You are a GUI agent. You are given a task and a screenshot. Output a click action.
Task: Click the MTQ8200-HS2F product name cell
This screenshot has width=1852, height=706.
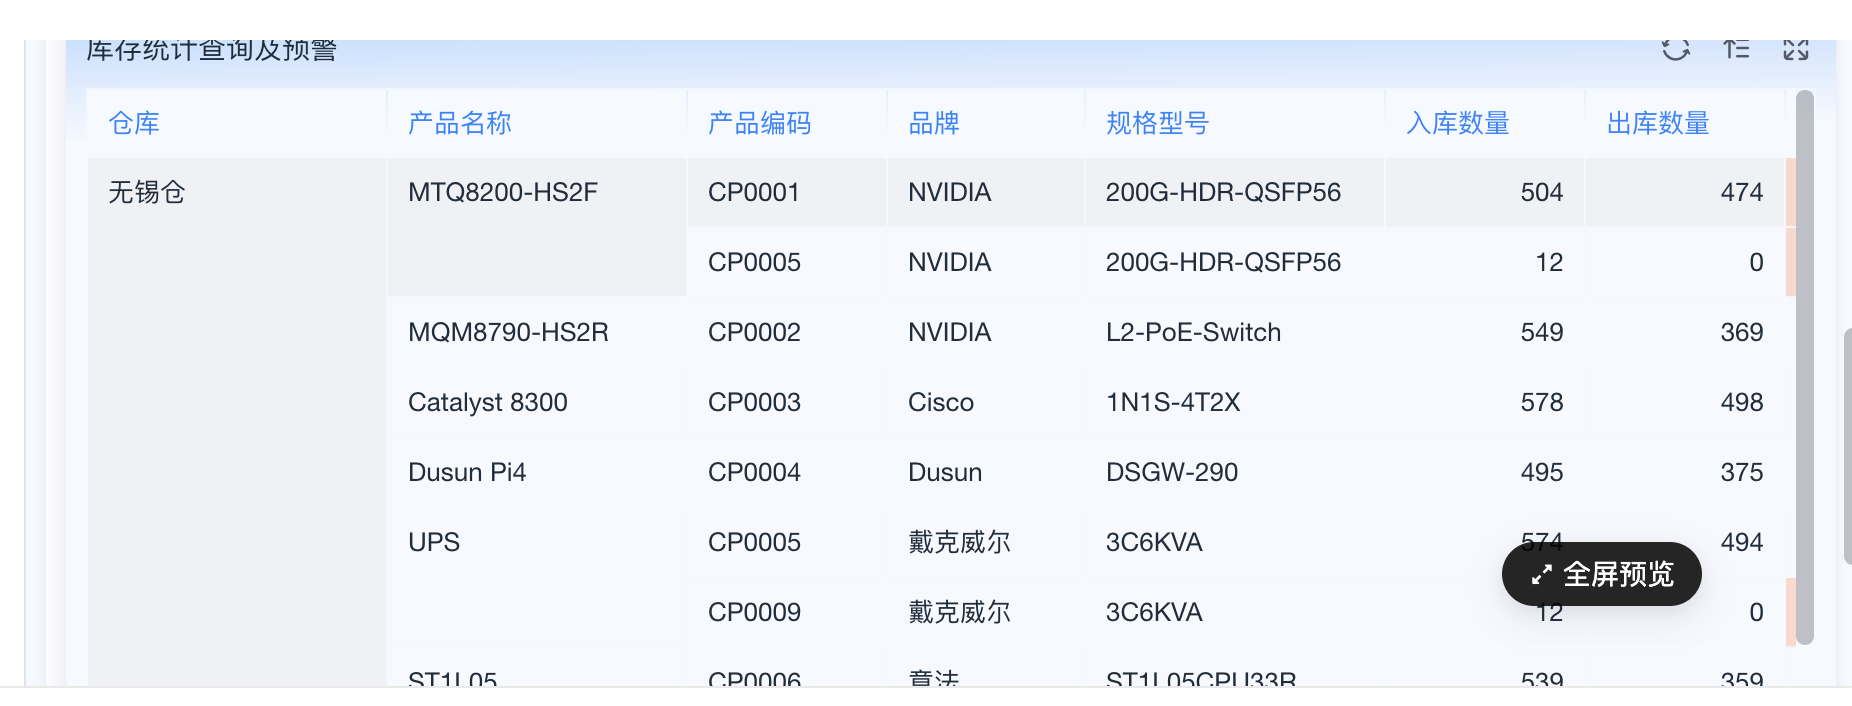pyautogui.click(x=503, y=192)
